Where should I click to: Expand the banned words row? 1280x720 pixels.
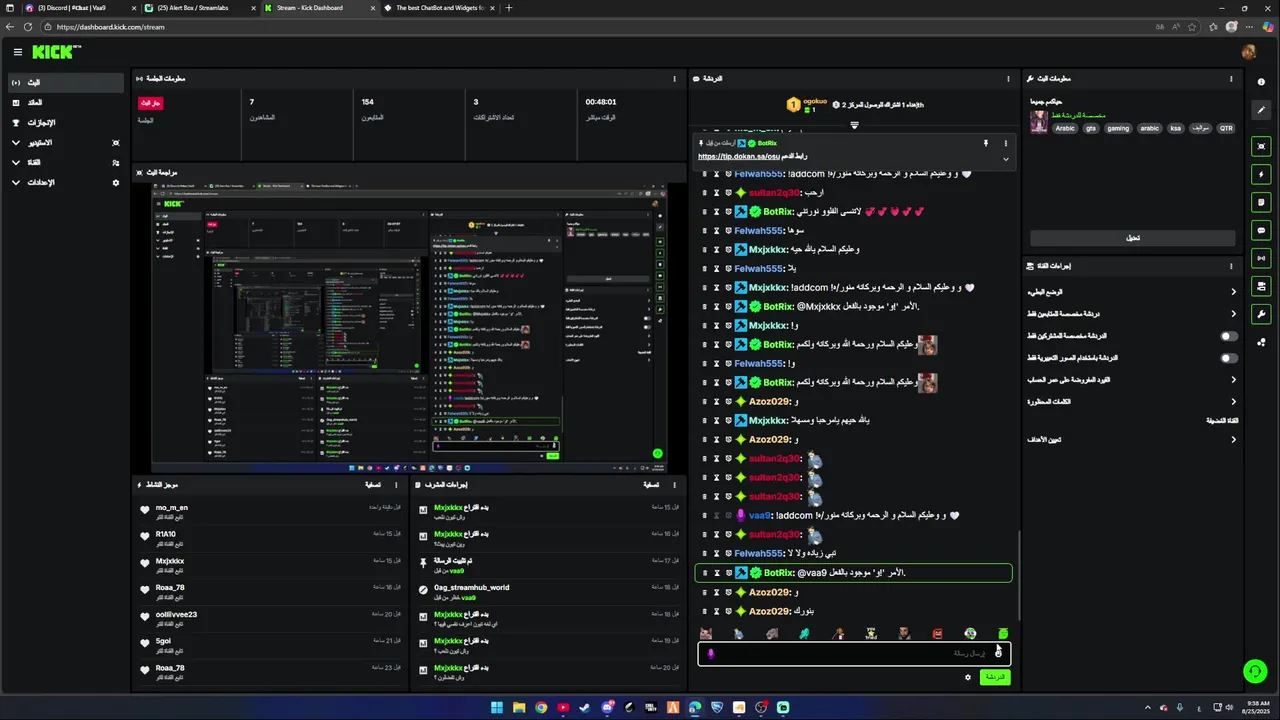[1132, 401]
